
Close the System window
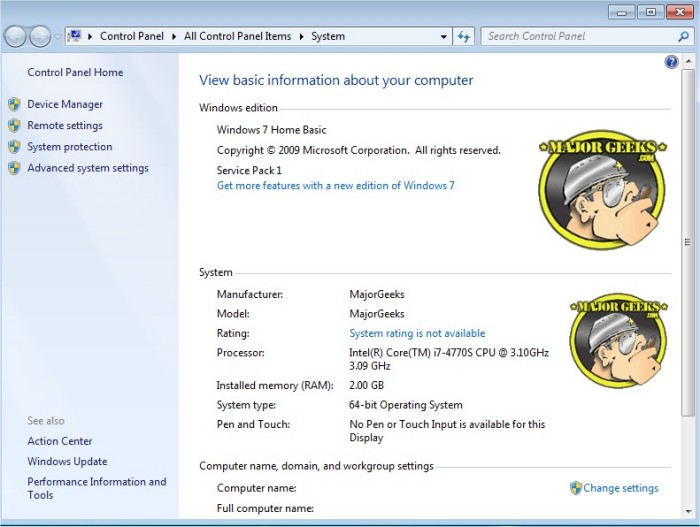click(679, 12)
